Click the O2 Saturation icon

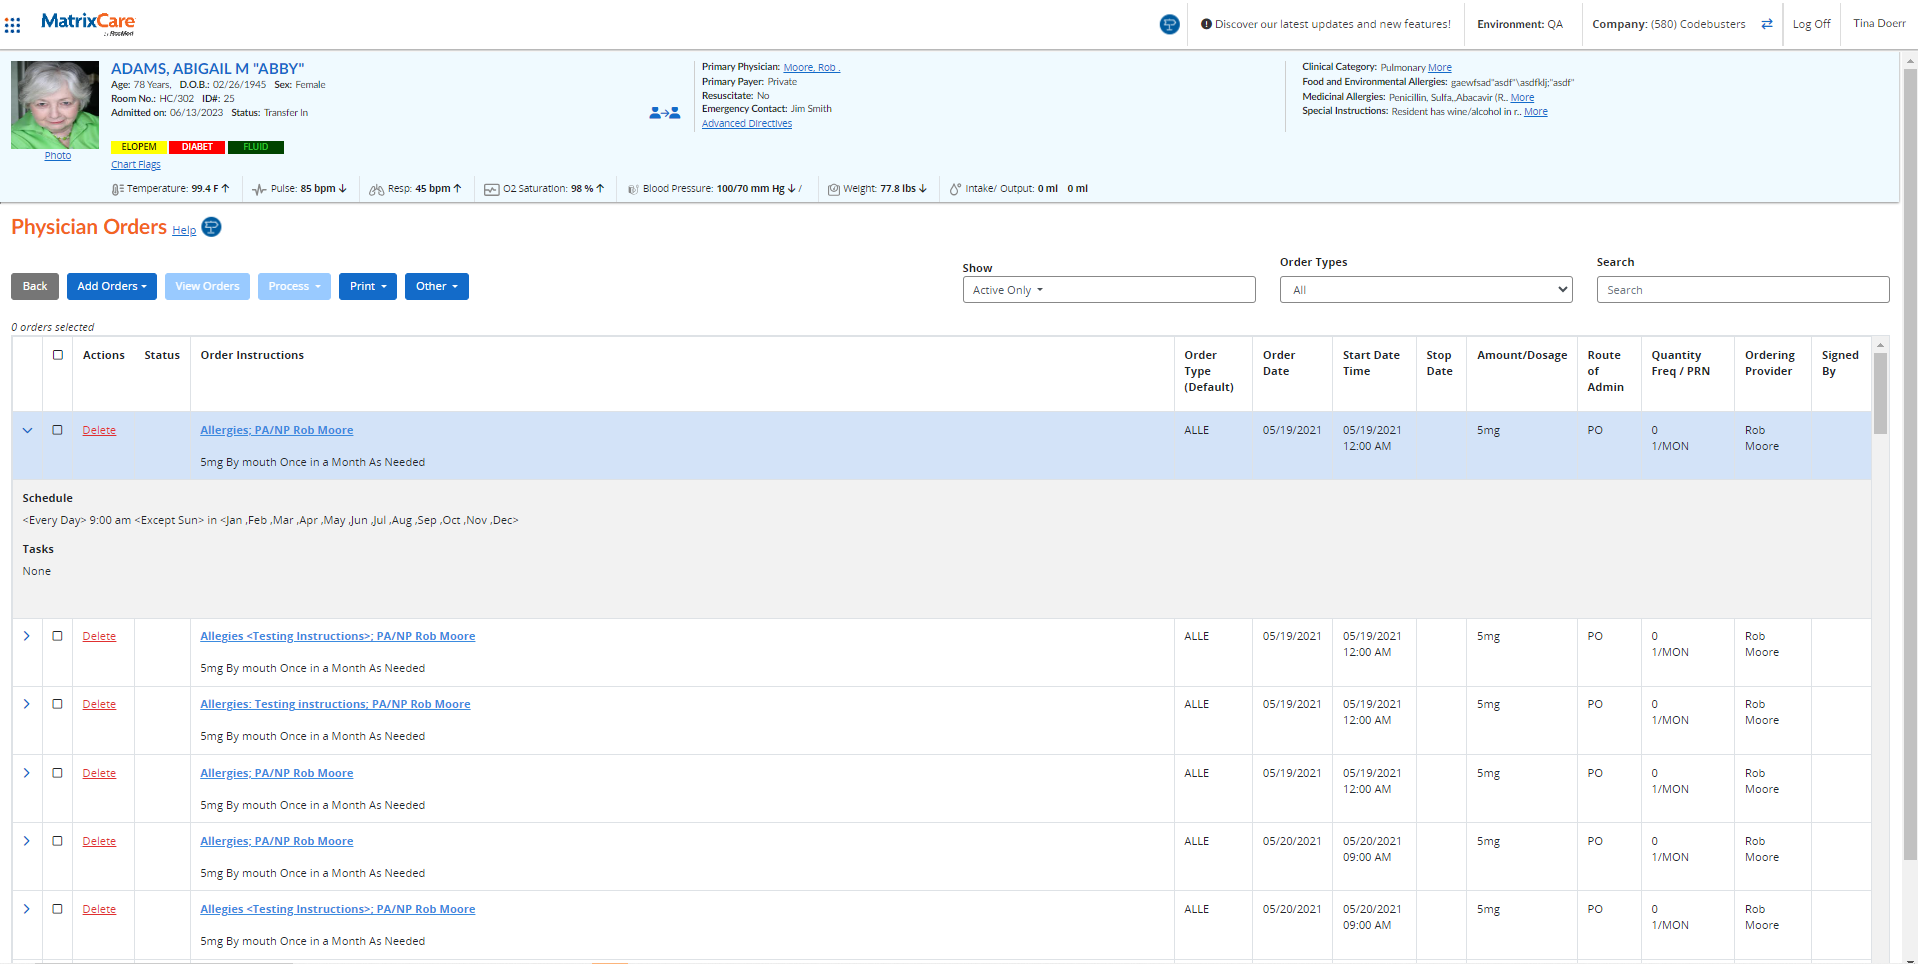492,189
